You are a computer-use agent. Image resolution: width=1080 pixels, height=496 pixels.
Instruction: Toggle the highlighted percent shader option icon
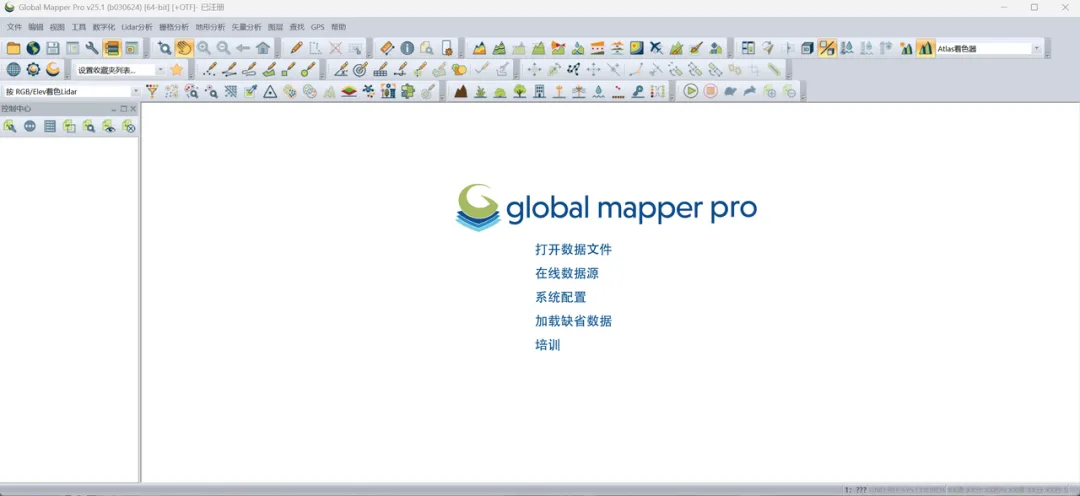827,48
